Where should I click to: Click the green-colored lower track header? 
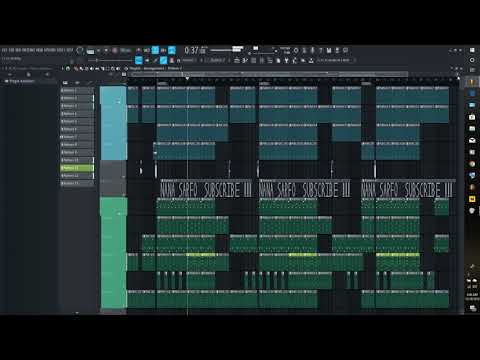[114, 253]
